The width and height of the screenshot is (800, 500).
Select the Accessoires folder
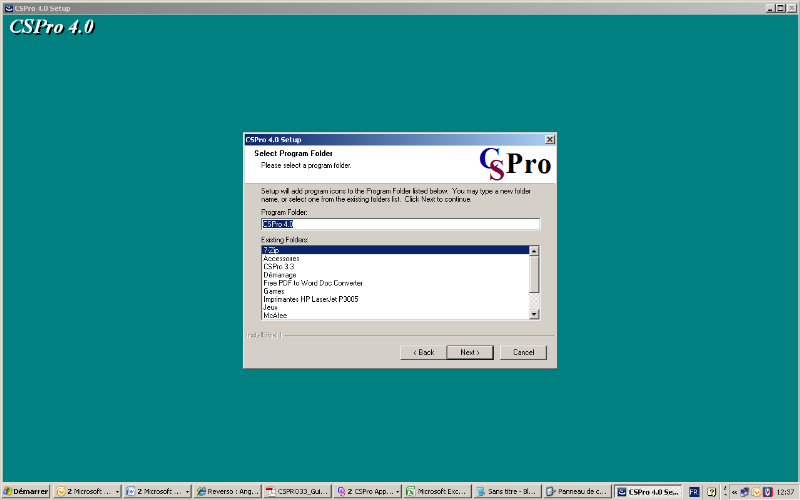396,258
